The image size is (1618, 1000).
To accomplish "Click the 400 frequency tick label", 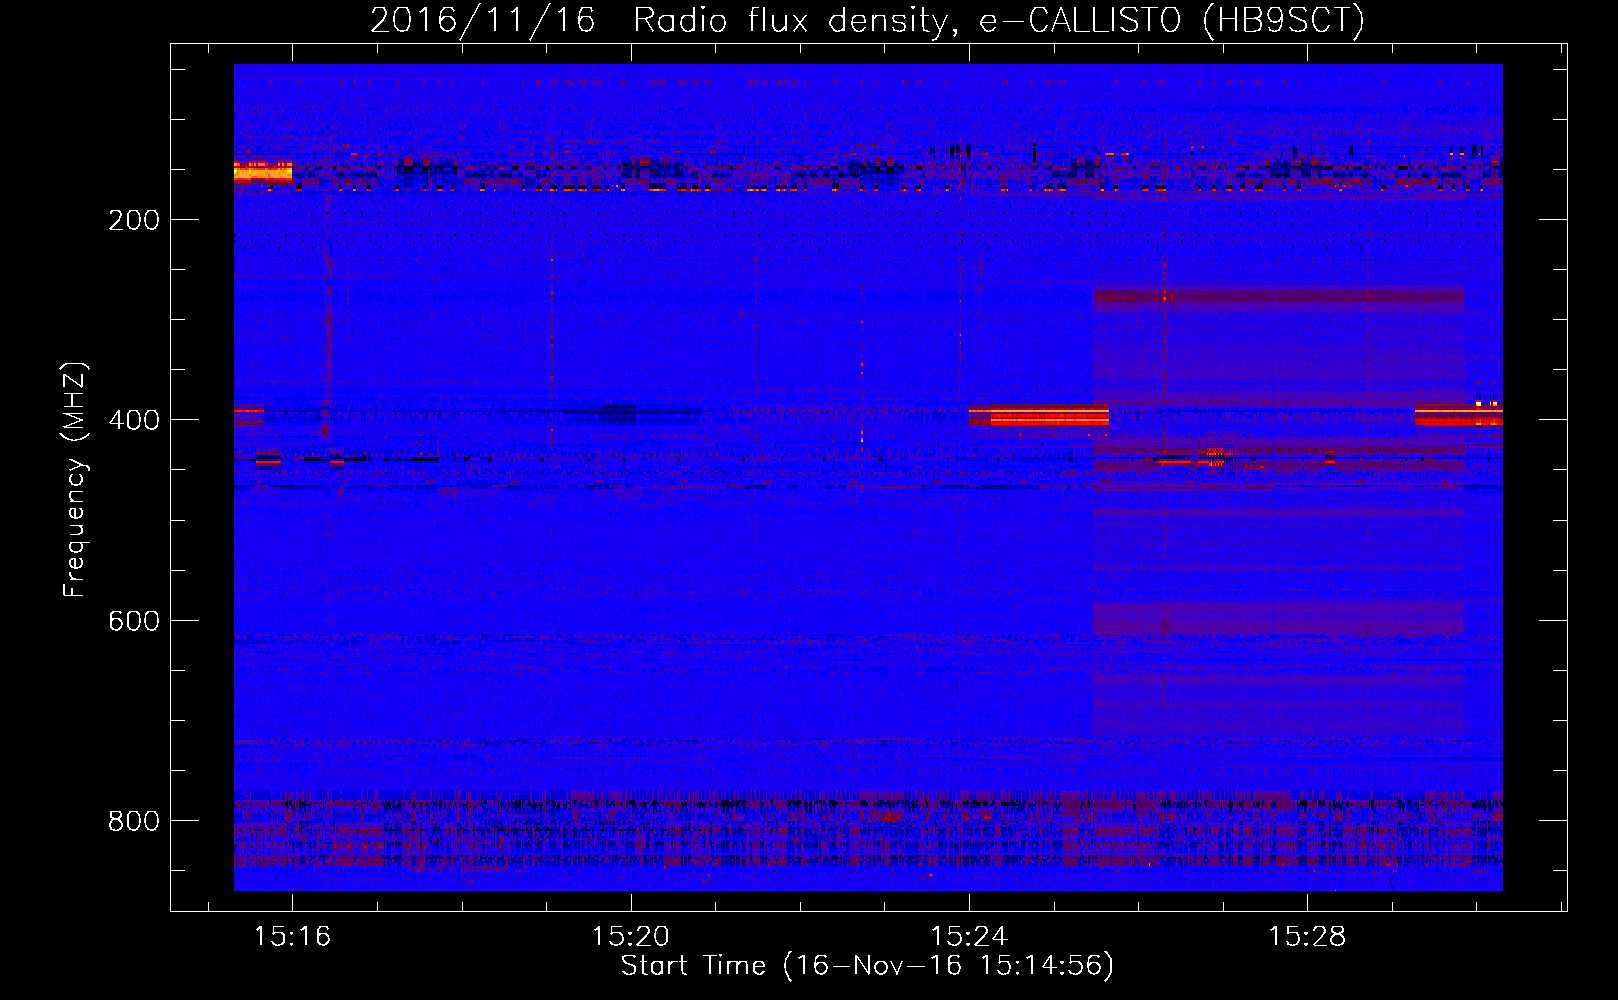I will click(133, 420).
